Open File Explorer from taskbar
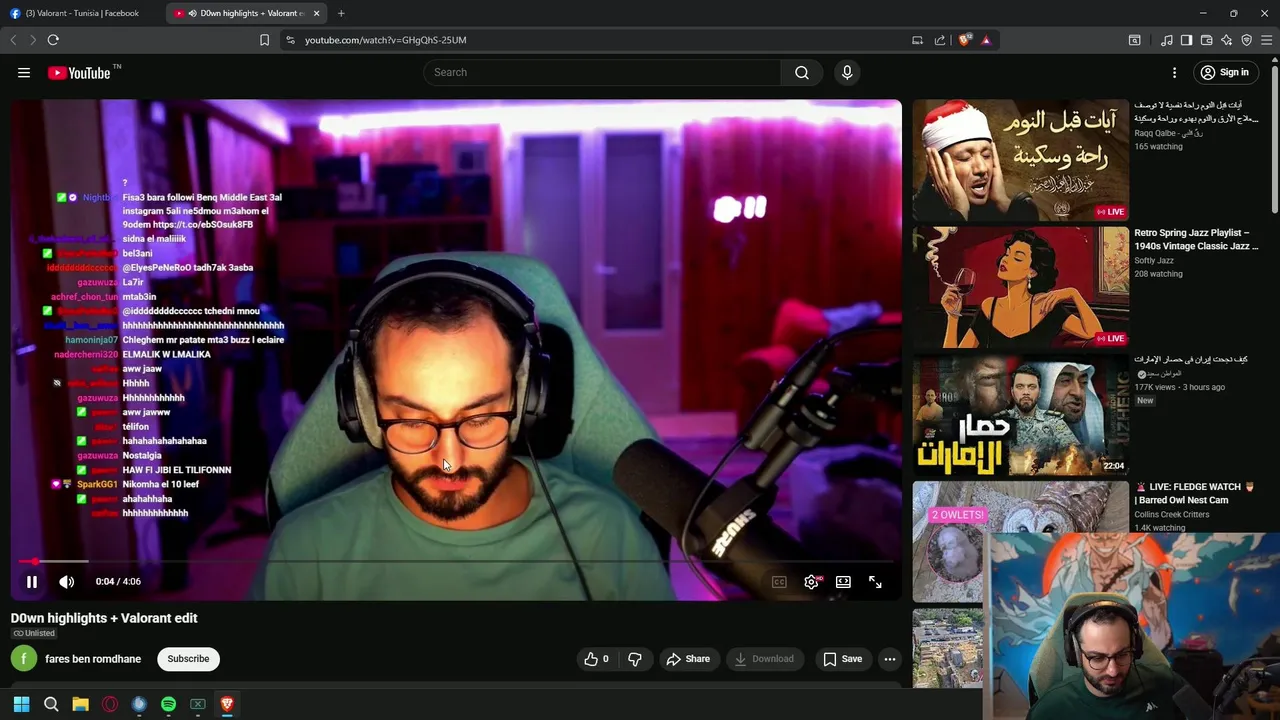The image size is (1280, 720). pyautogui.click(x=80, y=704)
